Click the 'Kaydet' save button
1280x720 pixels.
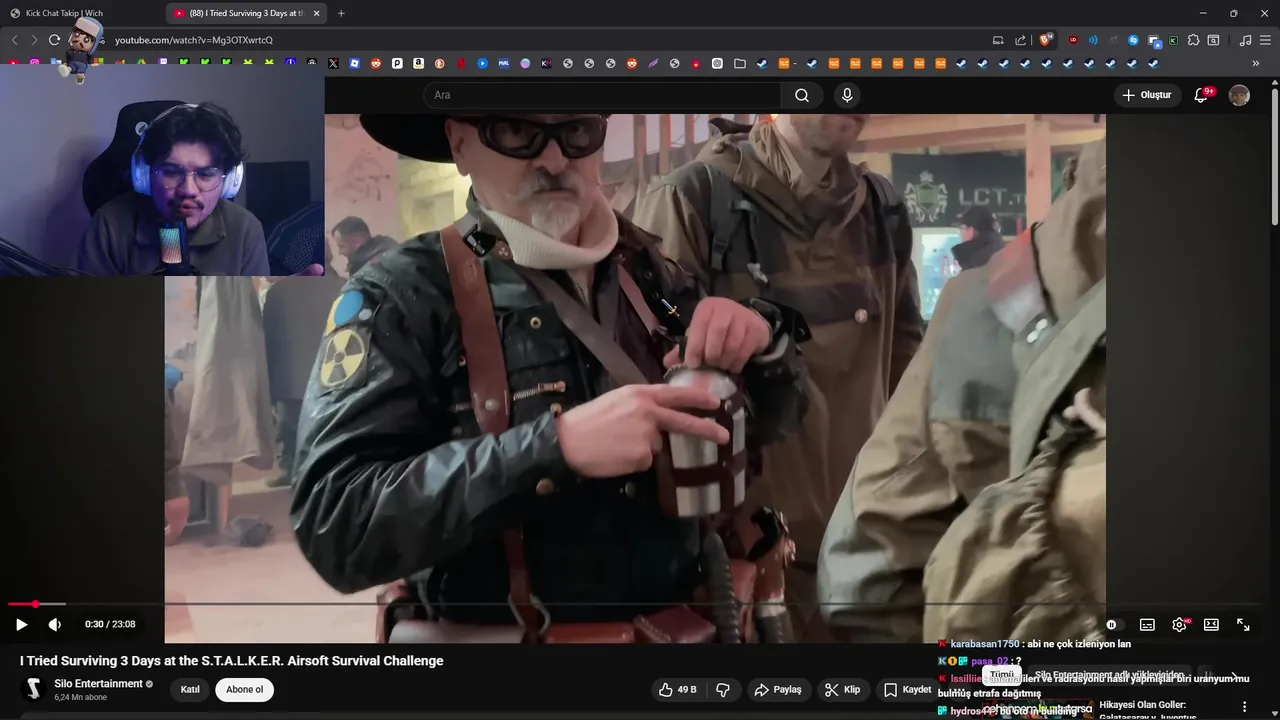[x=907, y=689]
